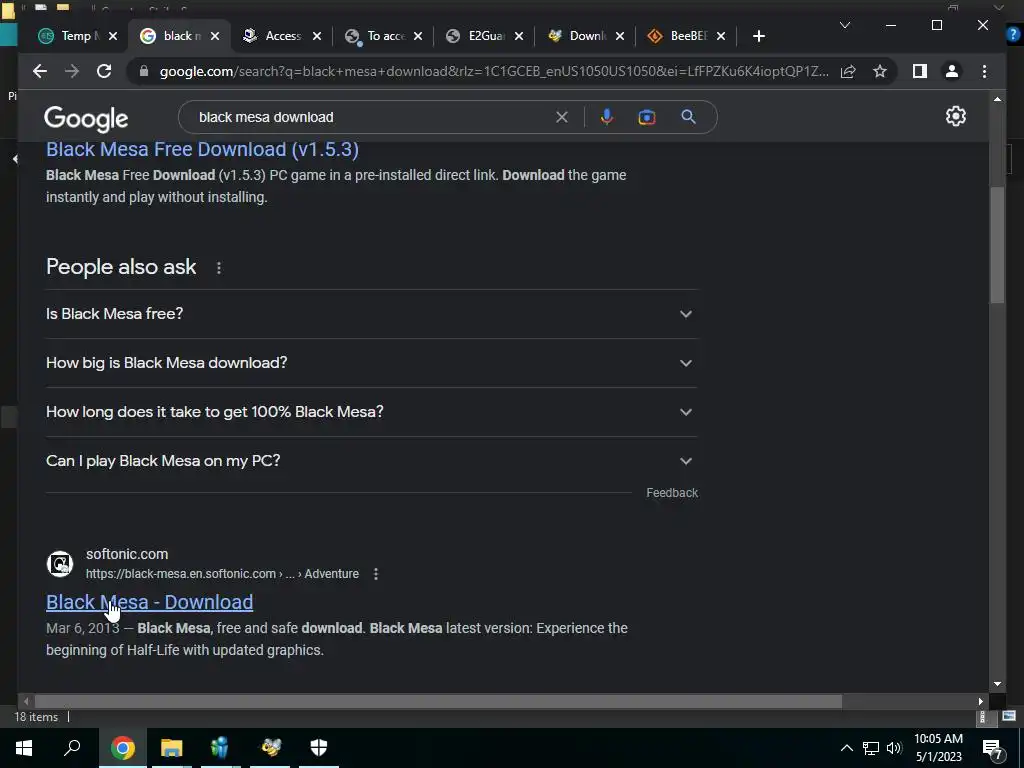
Task: Expand 'How big is Black Mesa download?'
Action: [372, 363]
